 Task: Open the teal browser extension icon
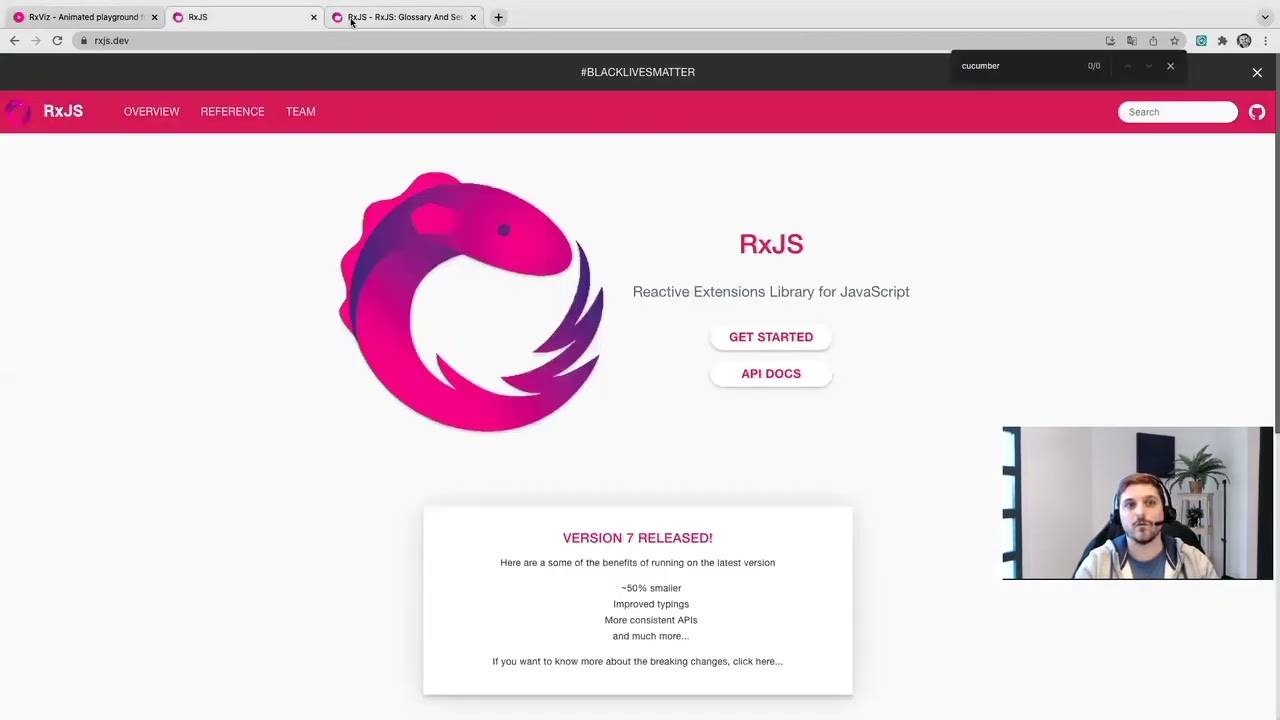tap(1201, 41)
